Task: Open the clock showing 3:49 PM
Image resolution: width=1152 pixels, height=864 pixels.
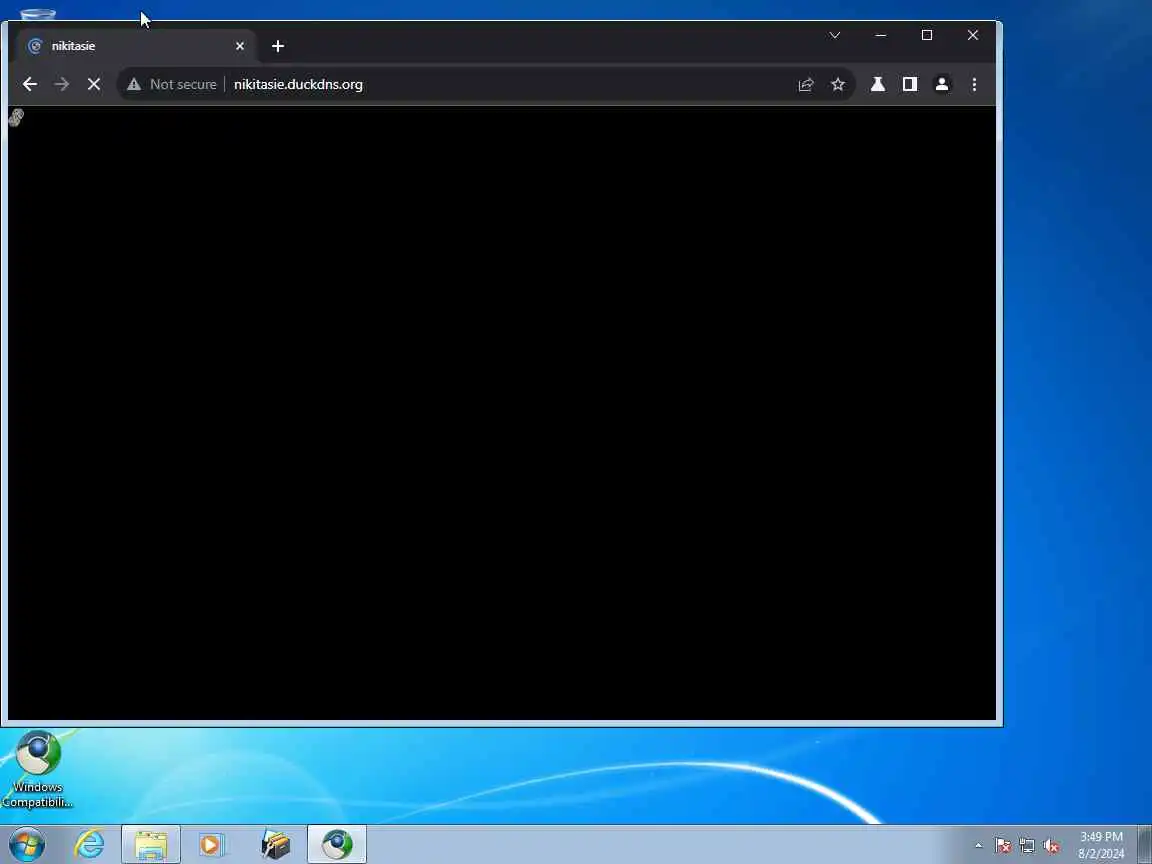Action: coord(1101,845)
